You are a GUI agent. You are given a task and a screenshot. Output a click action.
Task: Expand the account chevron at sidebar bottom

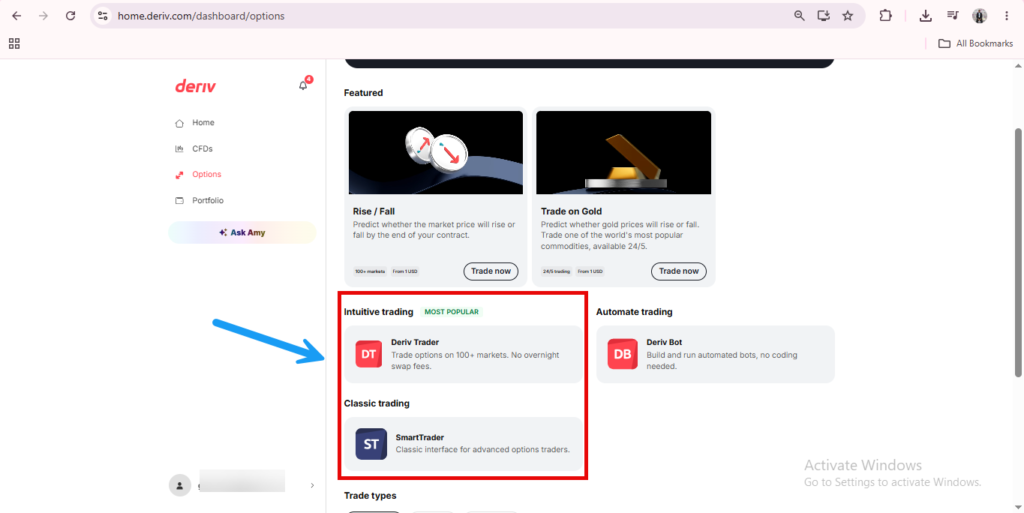[312, 485]
